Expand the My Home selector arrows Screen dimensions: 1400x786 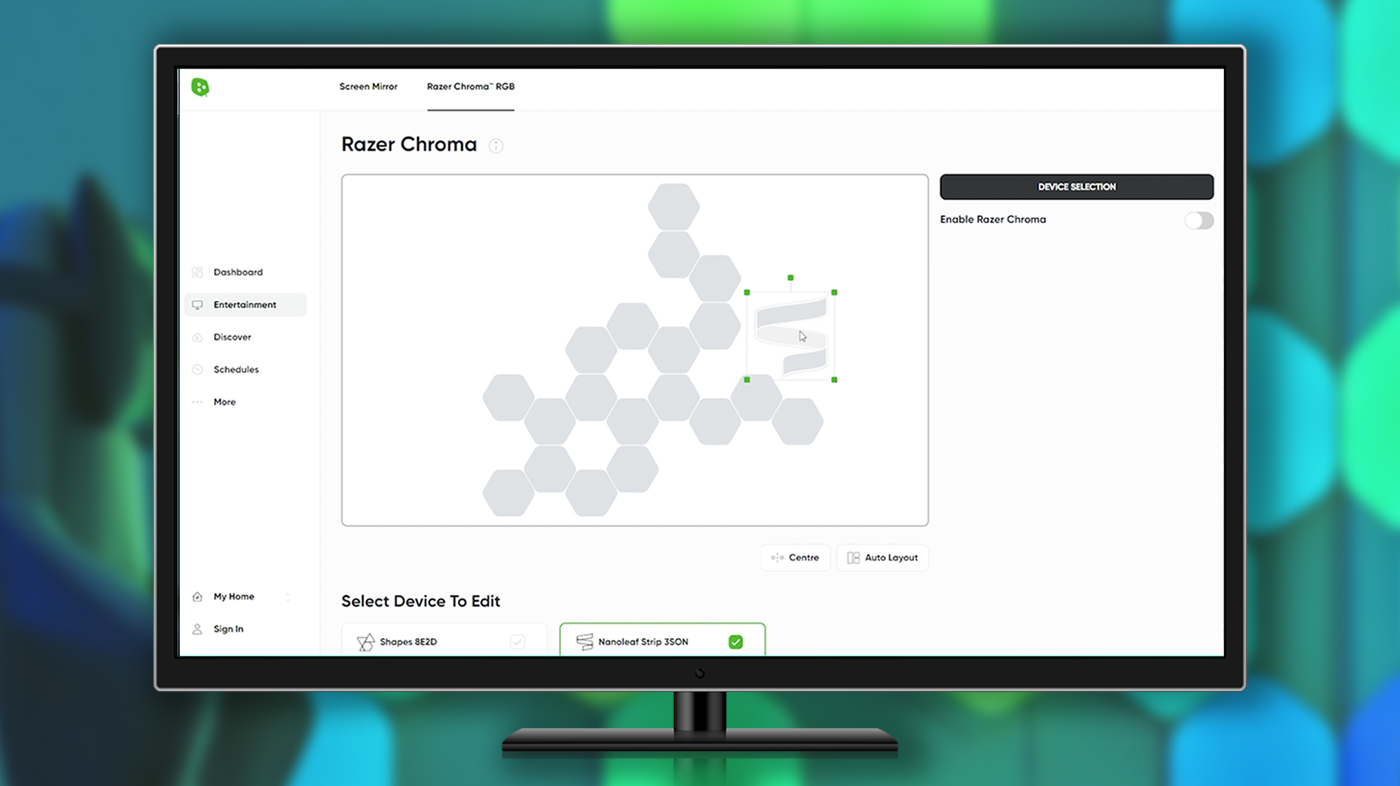(288, 597)
